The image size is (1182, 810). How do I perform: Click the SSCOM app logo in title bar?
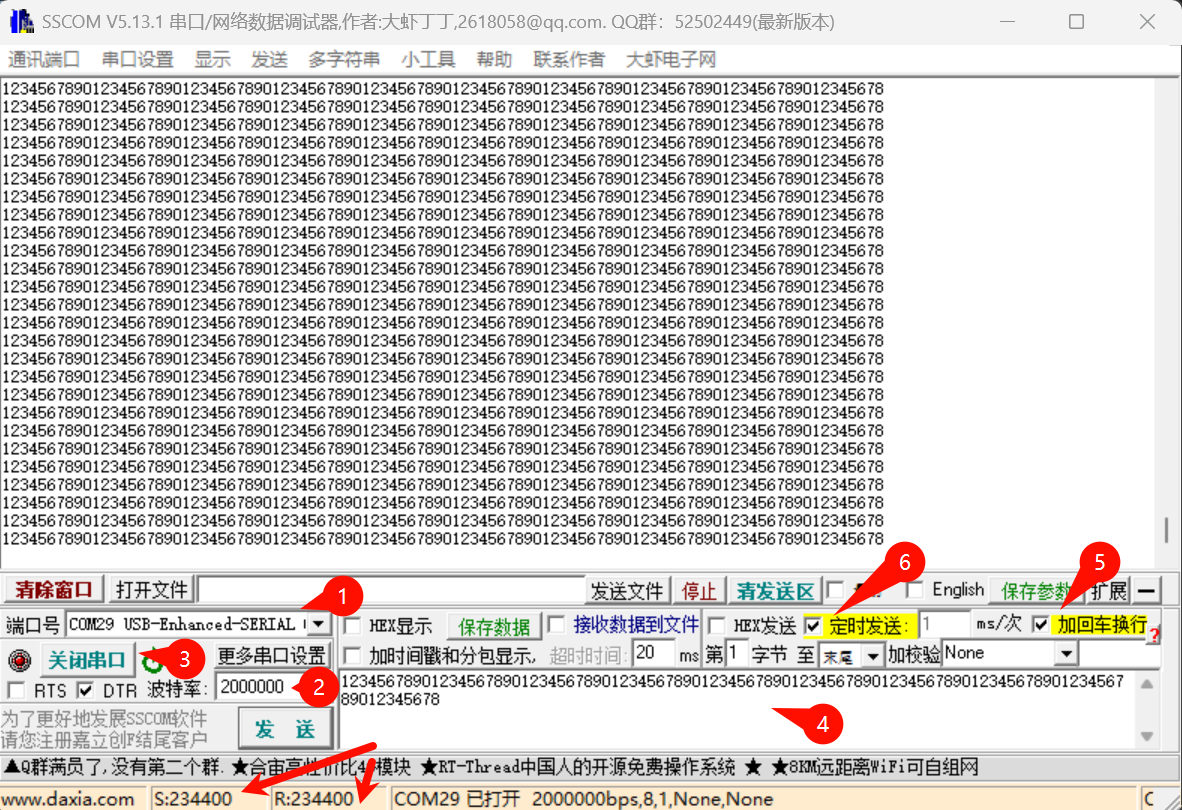(x=21, y=21)
